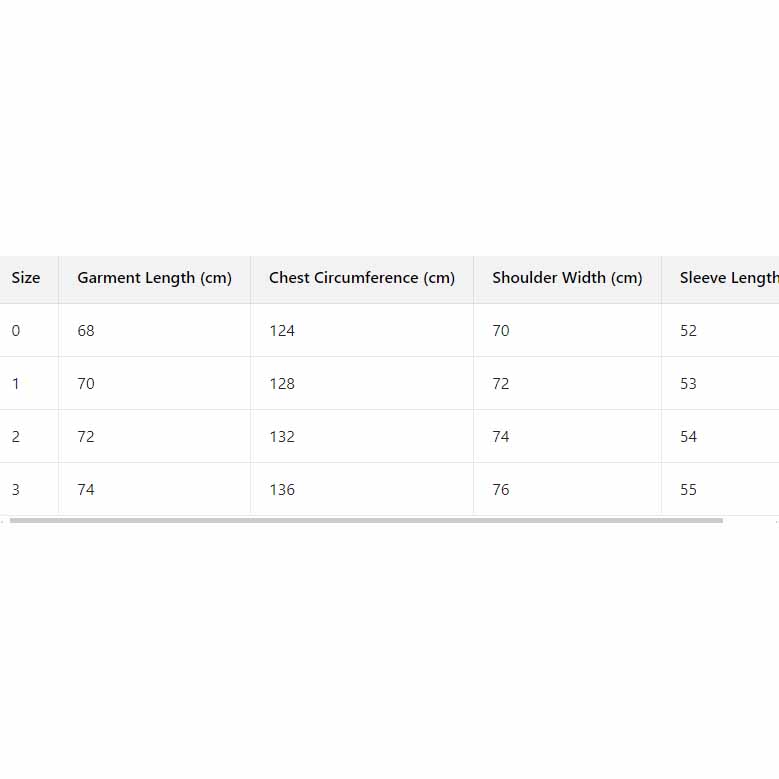779x779 pixels.
Task: Click the Size column header
Action: tap(26, 278)
